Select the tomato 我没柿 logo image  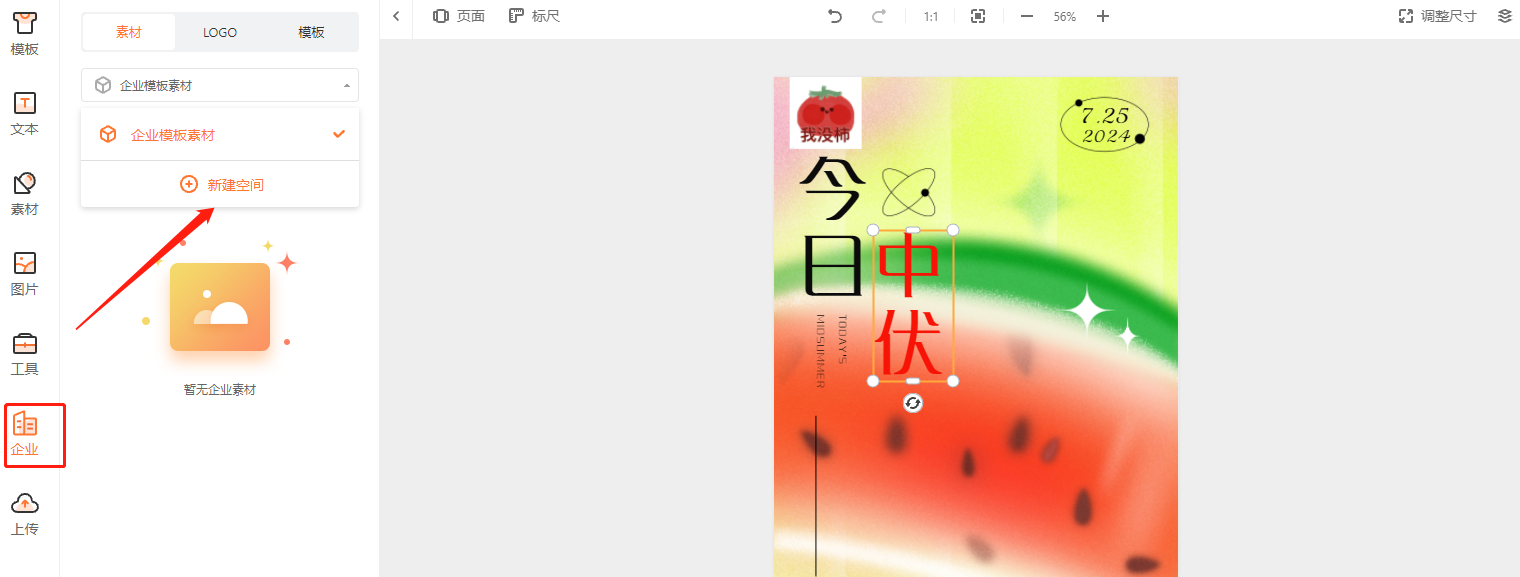click(x=825, y=113)
